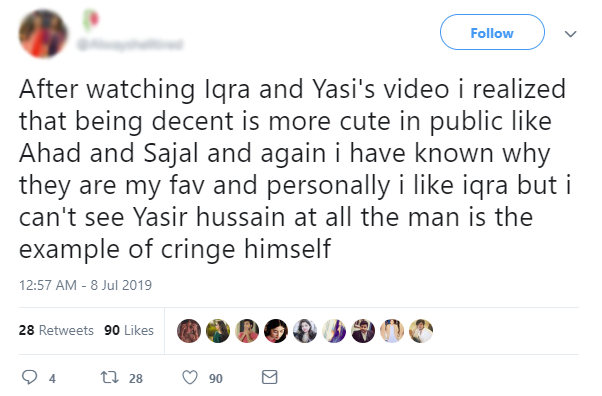Open the blurred author handle below the name

[x=130, y=45]
